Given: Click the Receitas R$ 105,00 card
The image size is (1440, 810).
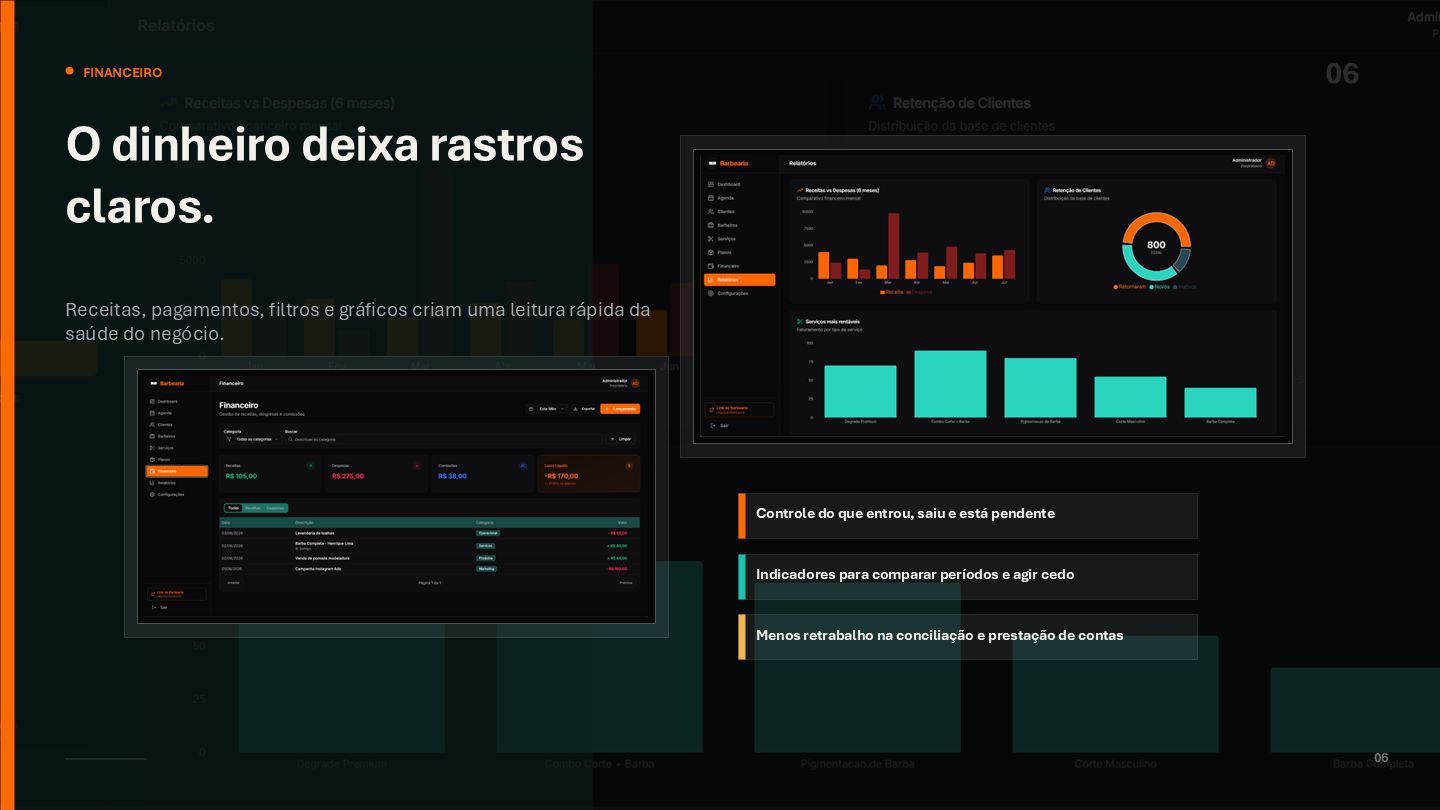Looking at the screenshot, I should 268,474.
